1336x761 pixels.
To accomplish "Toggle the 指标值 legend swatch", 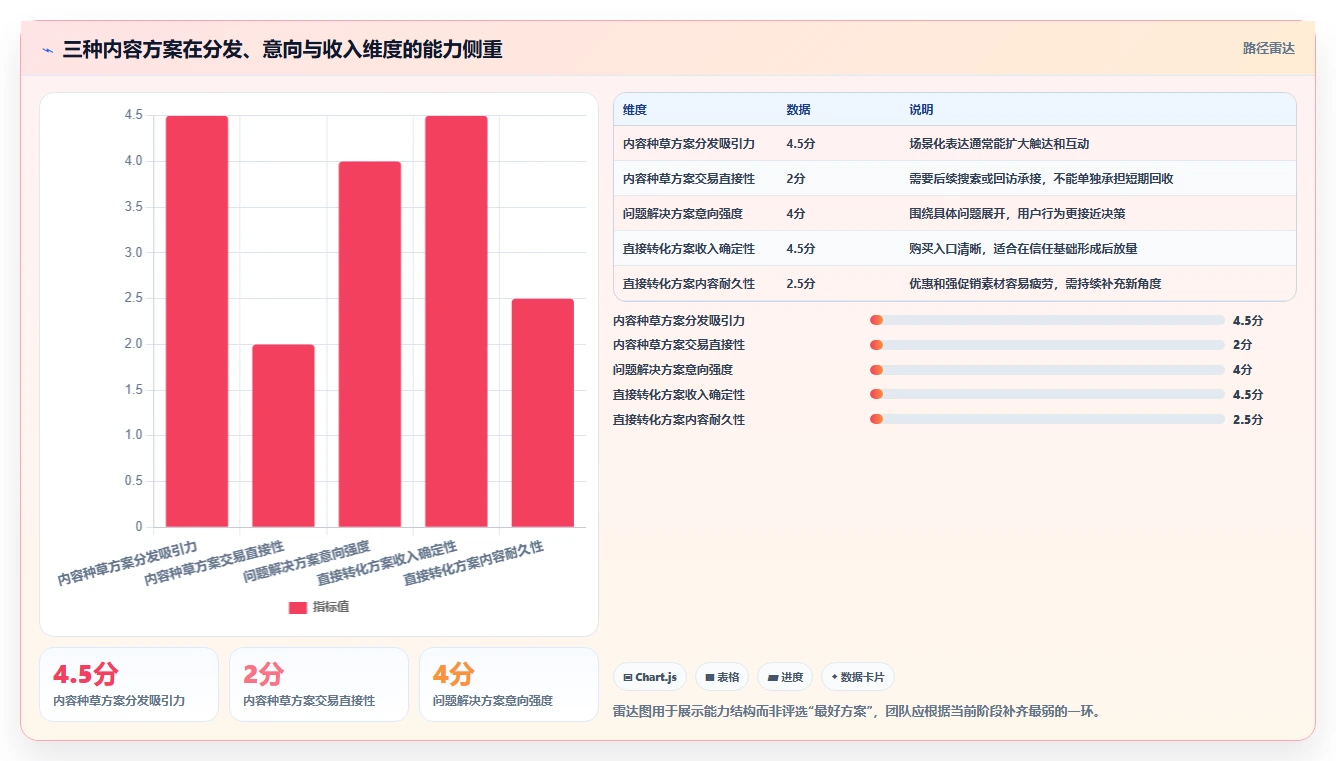I will 298,607.
